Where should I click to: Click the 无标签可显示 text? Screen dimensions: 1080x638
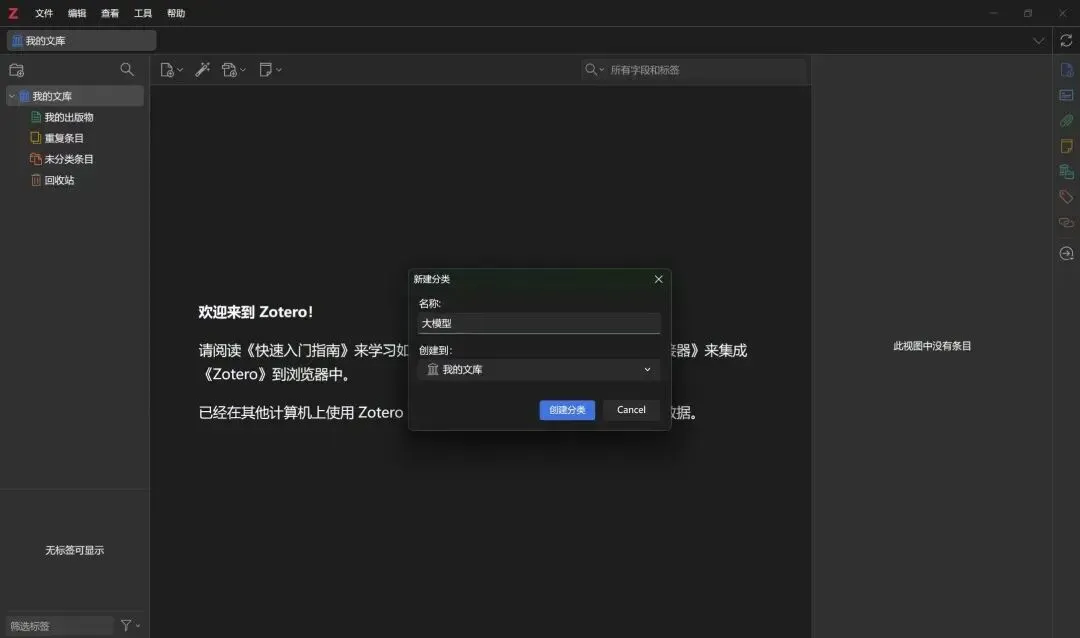[x=74, y=550]
